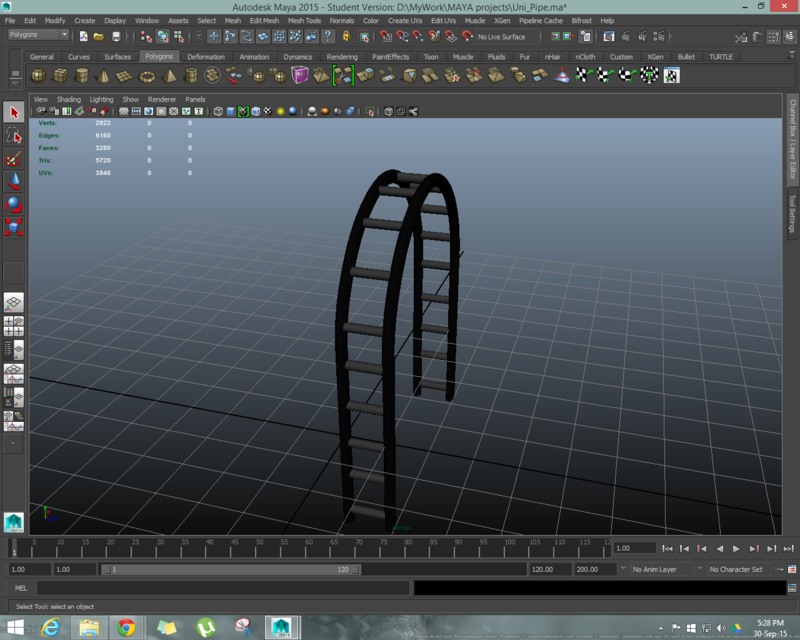
Task: Open the Script Editor icon near the command line
Action: [x=789, y=587]
